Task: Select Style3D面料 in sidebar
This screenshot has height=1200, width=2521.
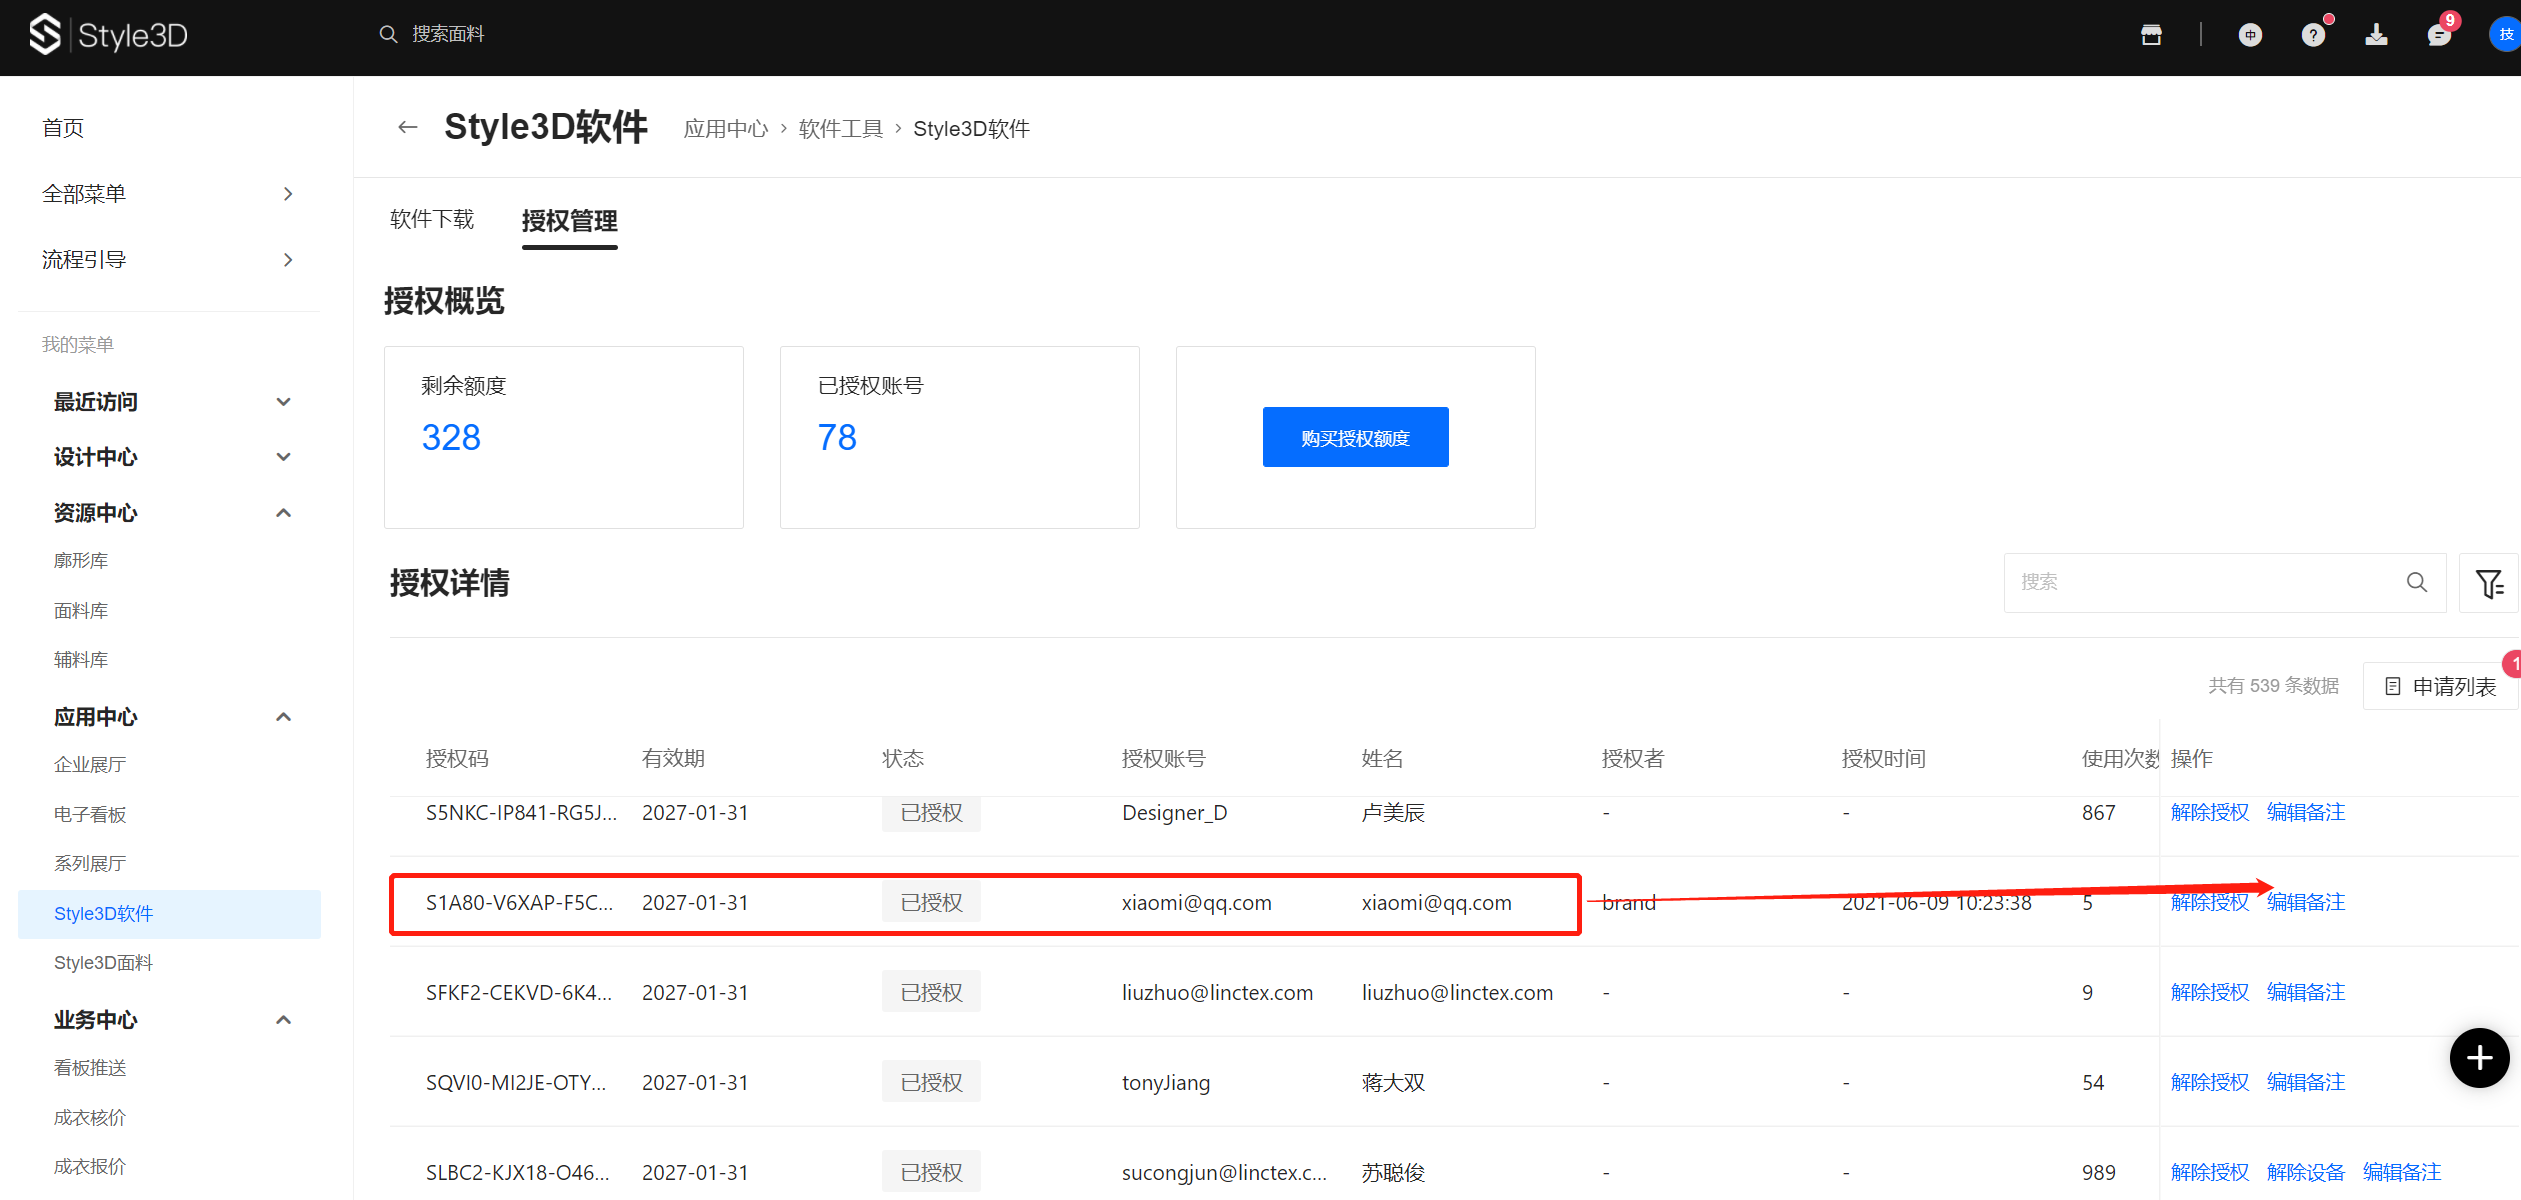Action: (104, 963)
